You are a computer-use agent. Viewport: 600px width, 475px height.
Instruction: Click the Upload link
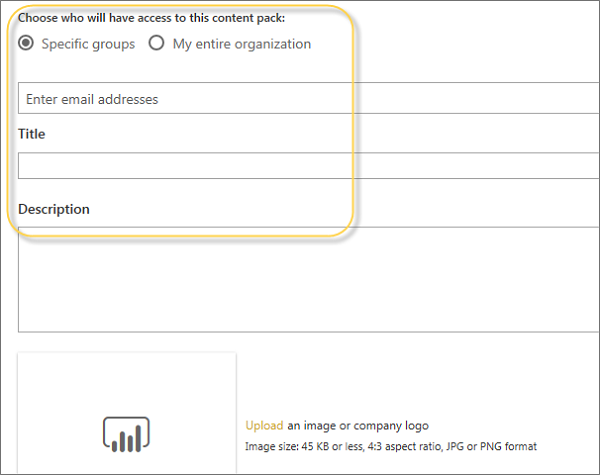264,426
